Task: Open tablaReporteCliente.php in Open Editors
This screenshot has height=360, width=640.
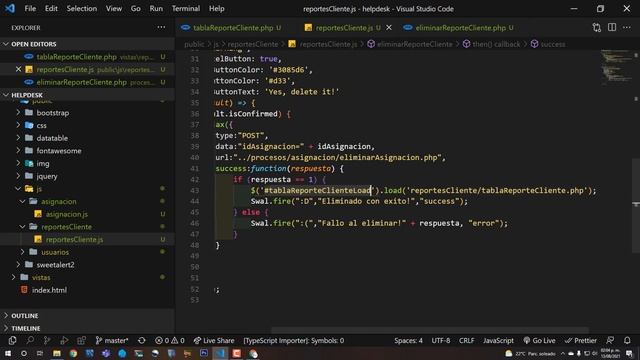Action: pyautogui.click(x=87, y=57)
